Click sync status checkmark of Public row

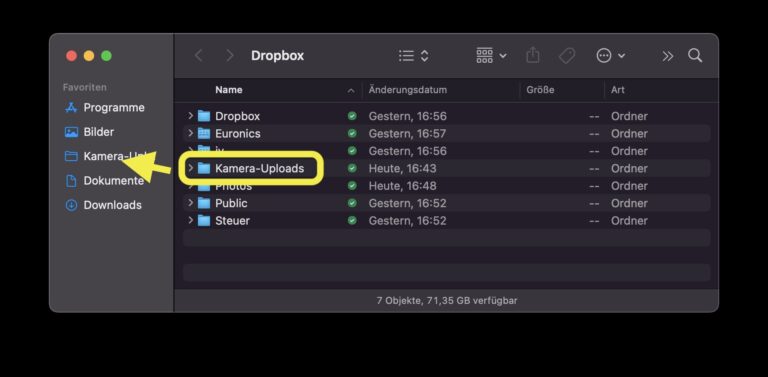[352, 203]
